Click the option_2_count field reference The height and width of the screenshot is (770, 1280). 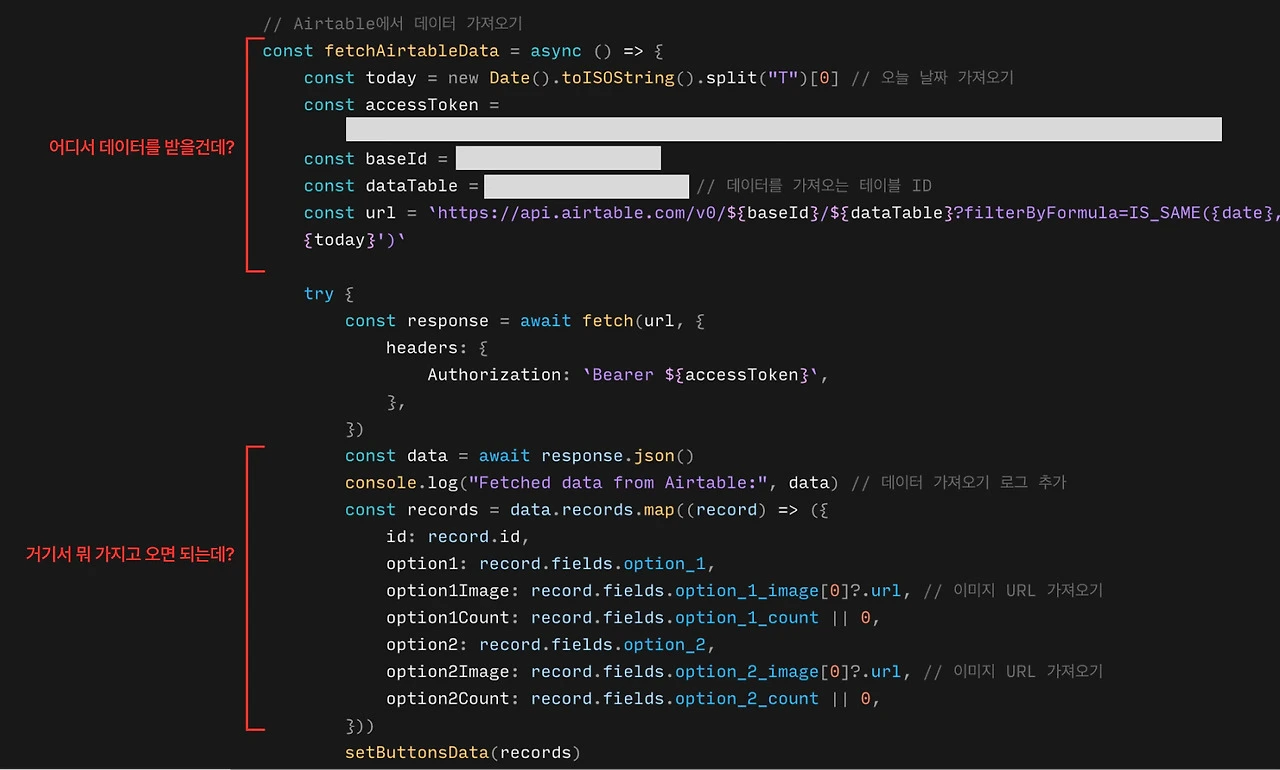tap(746, 699)
